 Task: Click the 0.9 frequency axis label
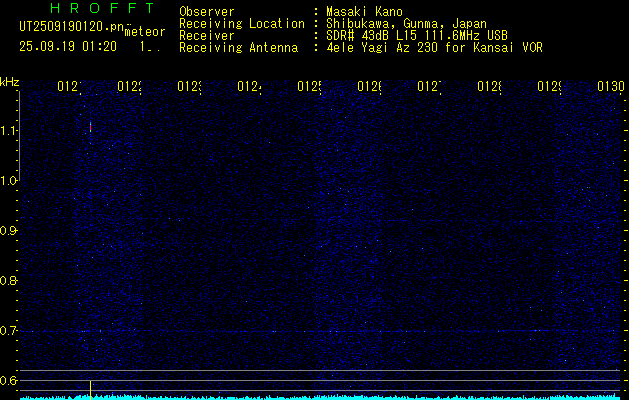click(8, 231)
